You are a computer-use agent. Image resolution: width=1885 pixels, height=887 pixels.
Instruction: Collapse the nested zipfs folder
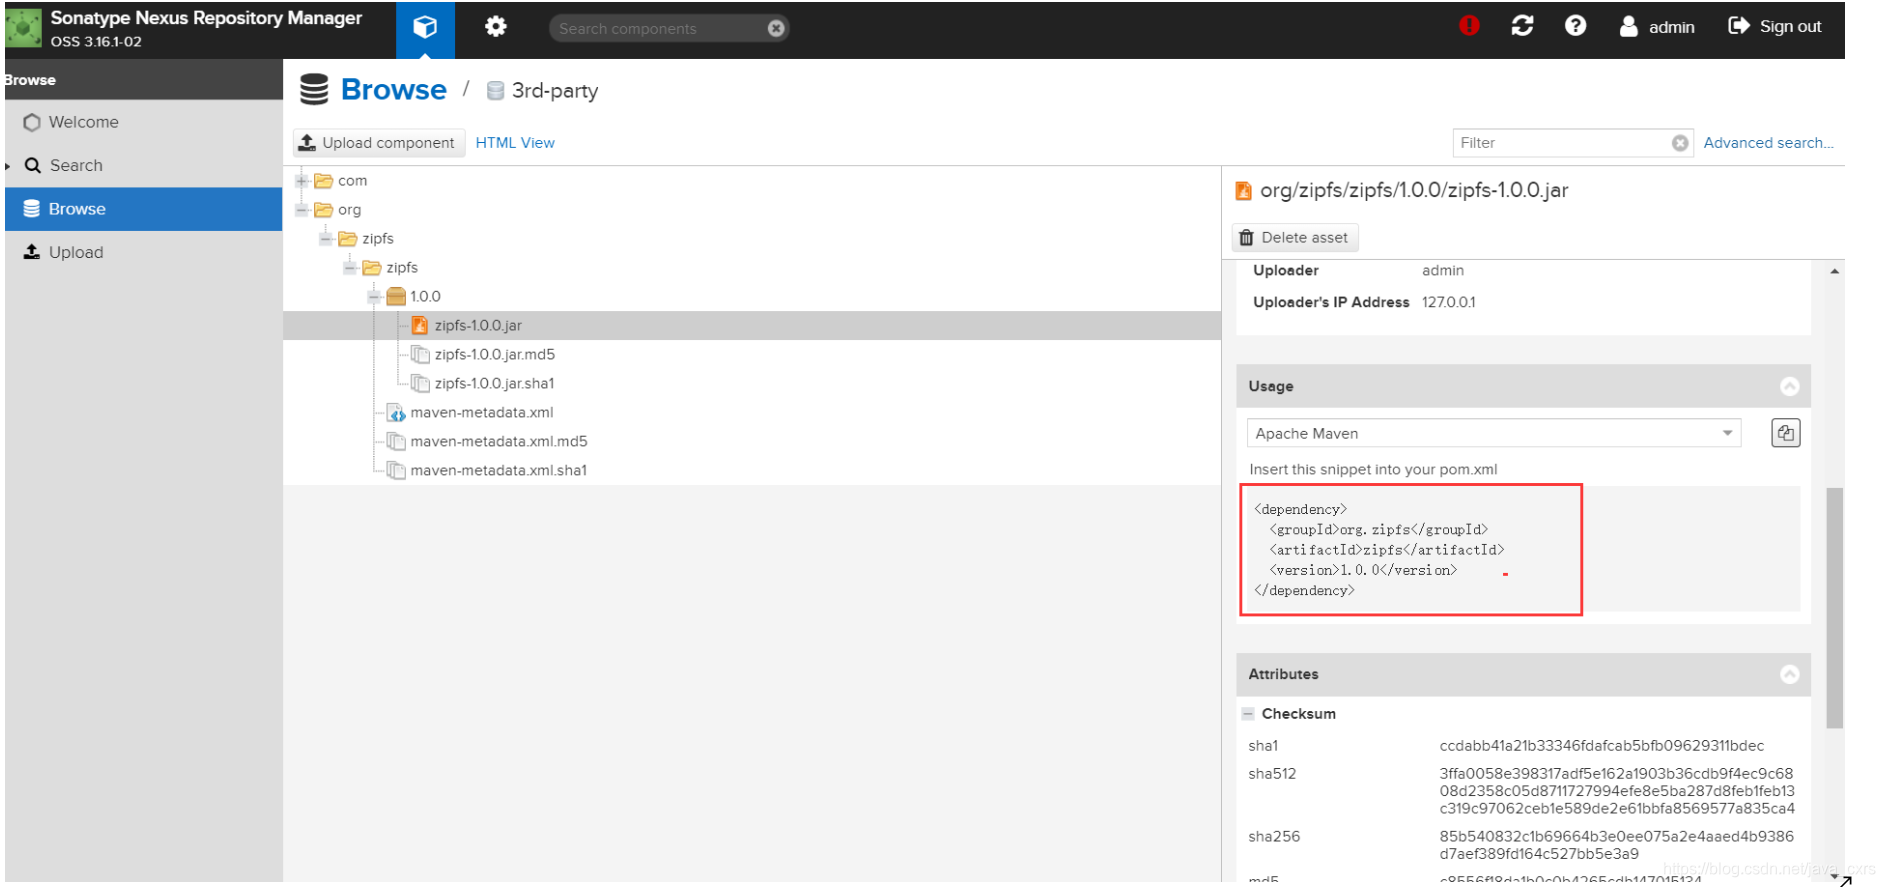[x=350, y=268]
